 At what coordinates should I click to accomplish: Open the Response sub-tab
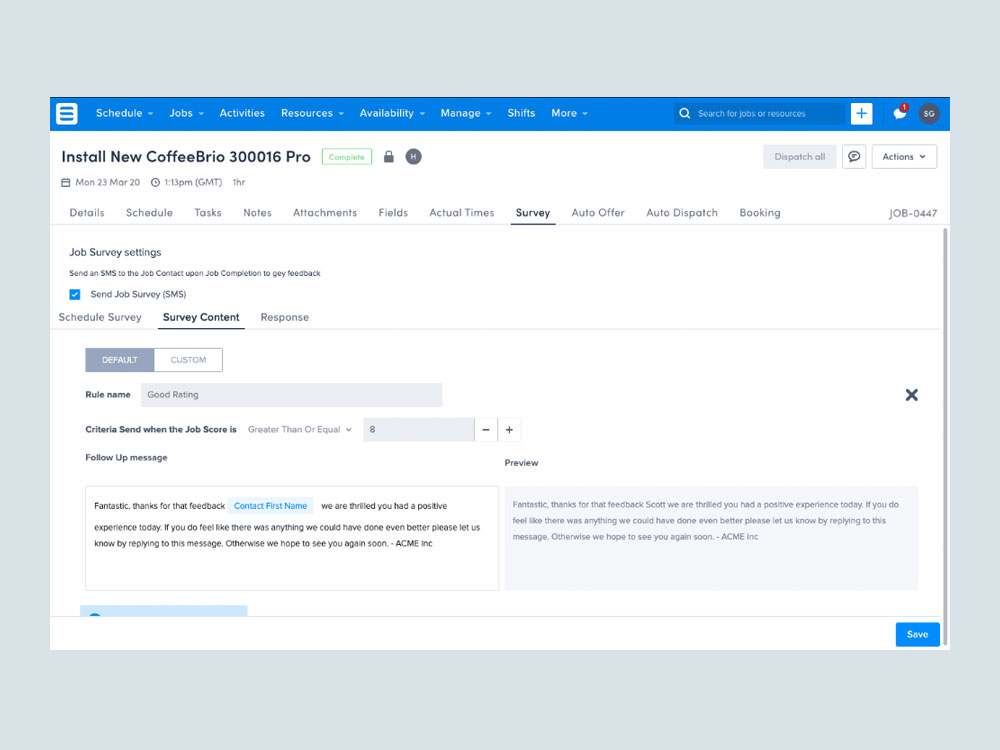tap(284, 318)
